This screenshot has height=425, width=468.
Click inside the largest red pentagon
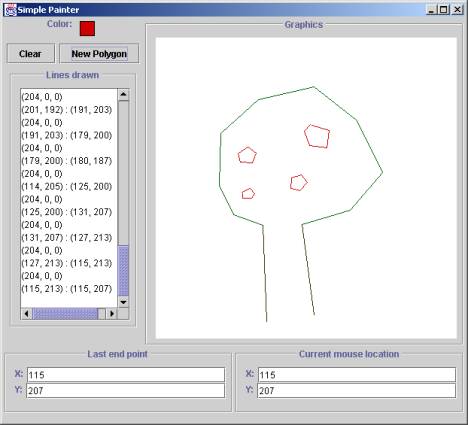pyautogui.click(x=317, y=136)
